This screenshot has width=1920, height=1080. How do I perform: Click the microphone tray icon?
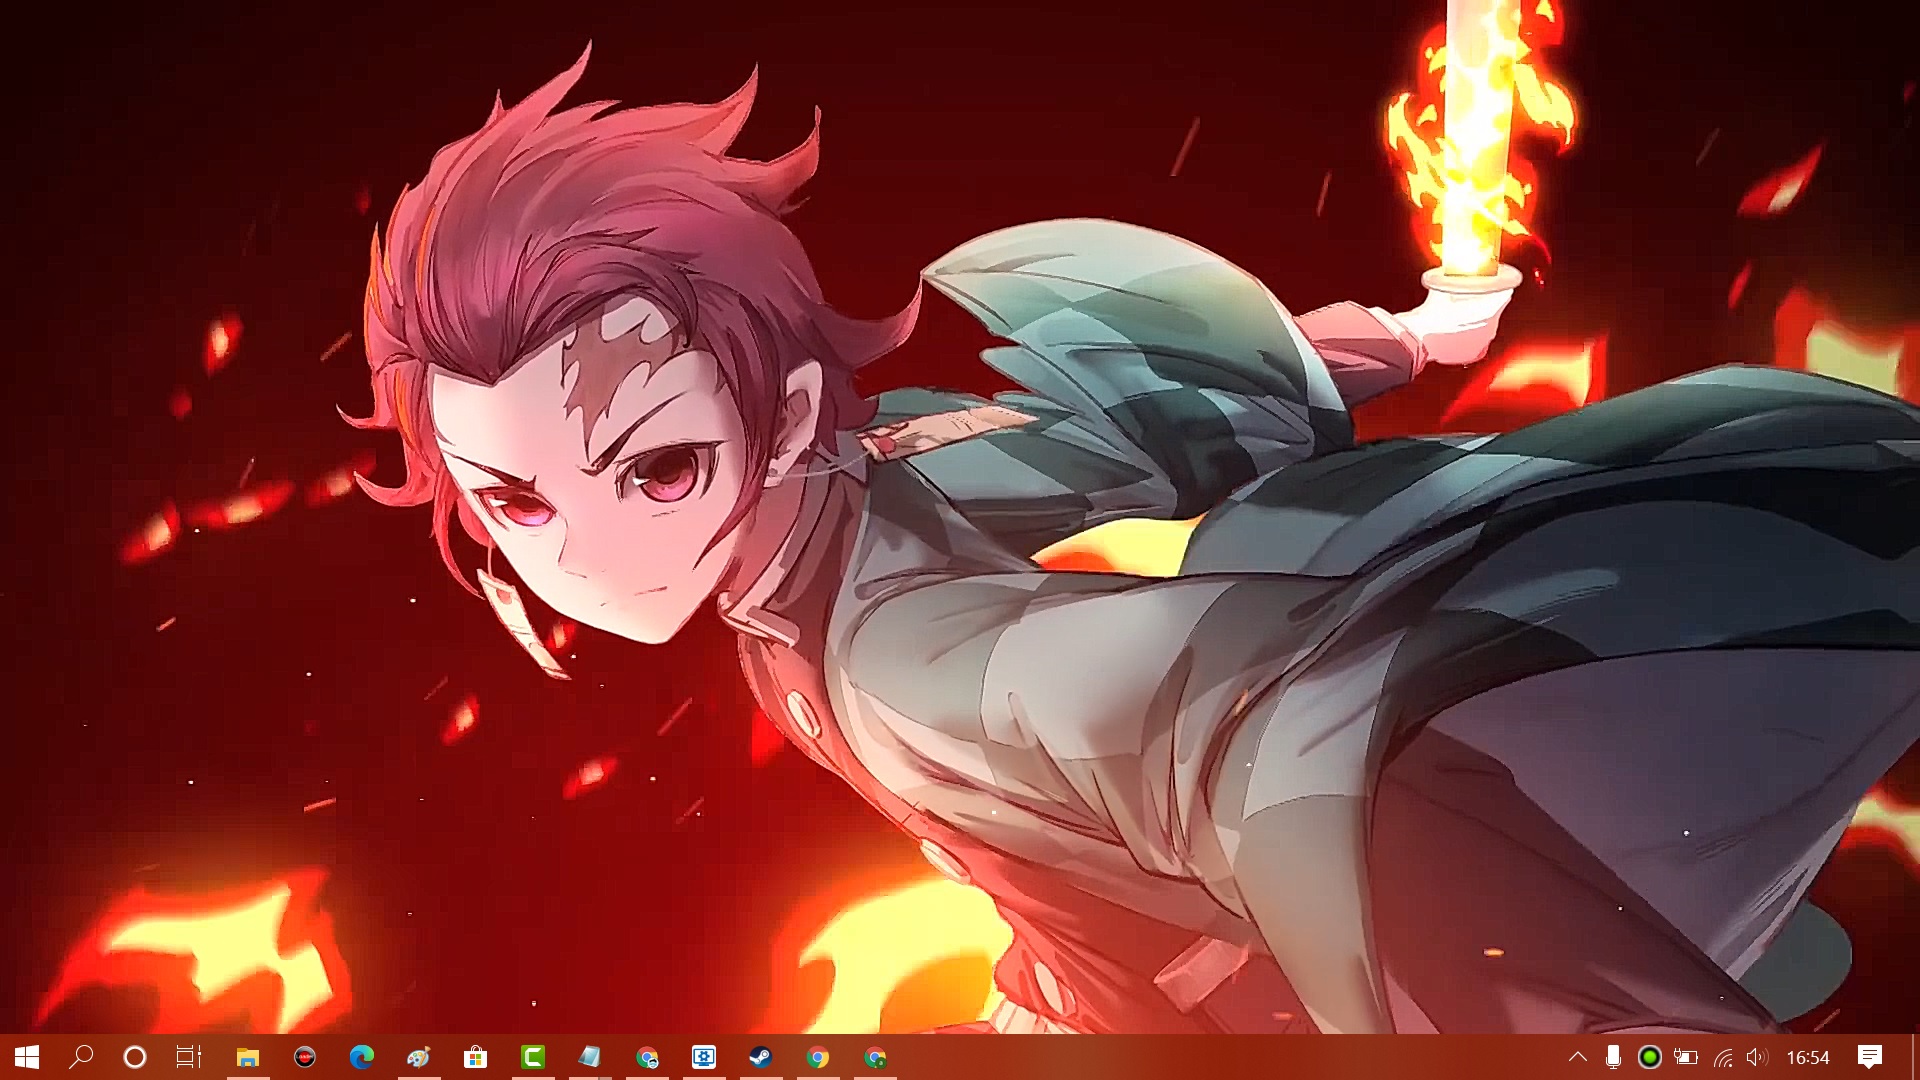pos(1613,1057)
